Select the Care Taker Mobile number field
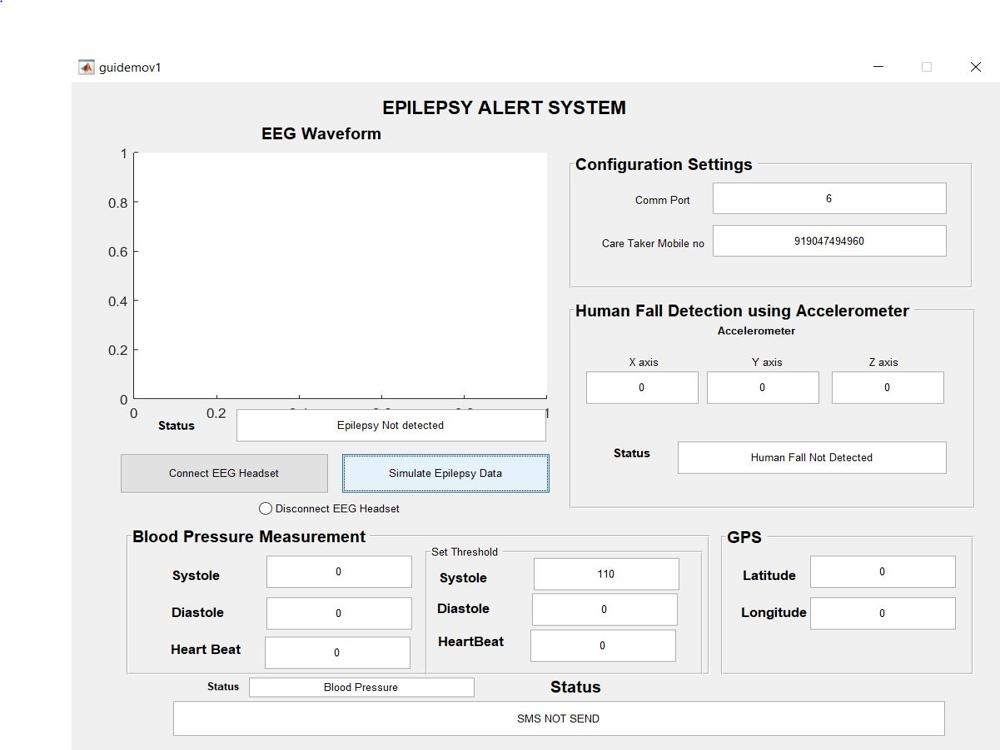The image size is (1000, 750). [x=828, y=240]
